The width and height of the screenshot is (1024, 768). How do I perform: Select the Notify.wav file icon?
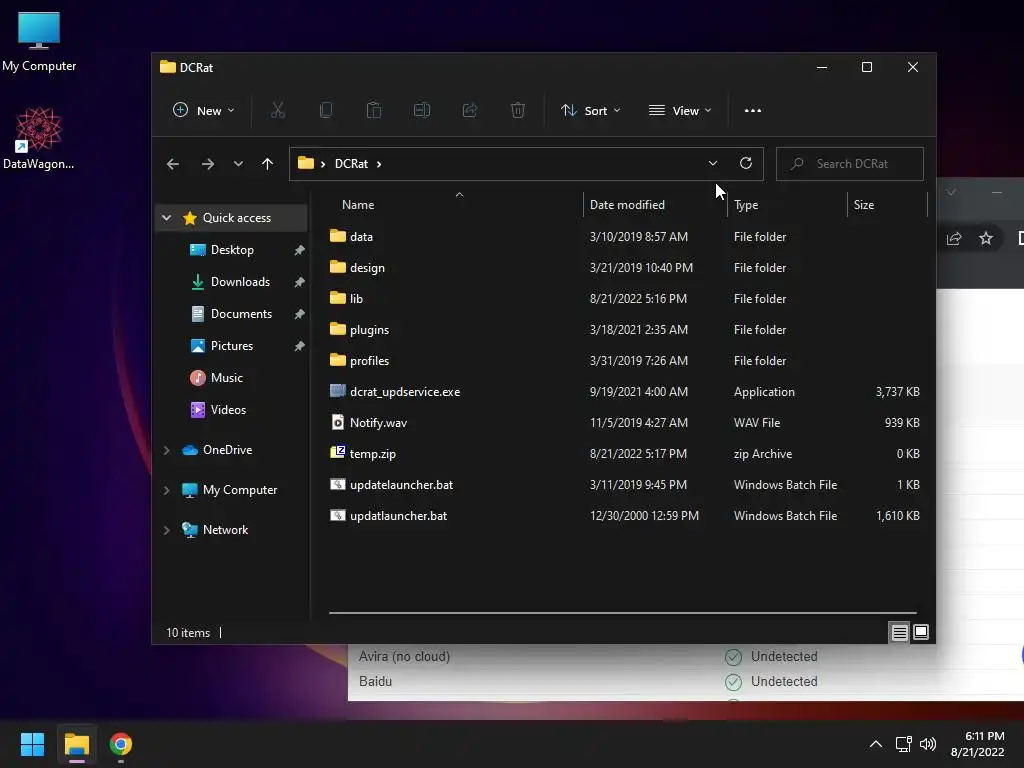pyautogui.click(x=338, y=423)
